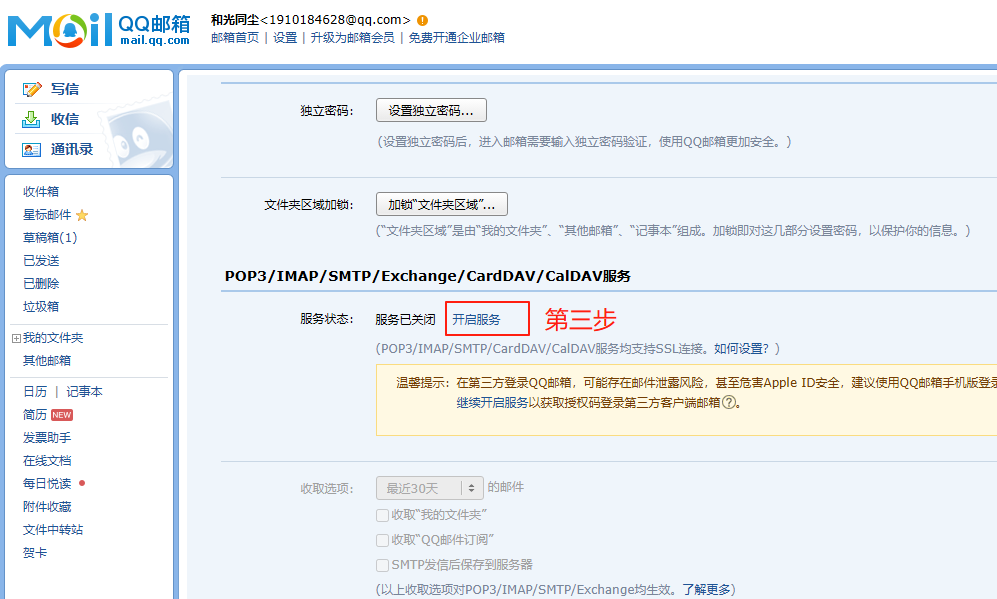The height and width of the screenshot is (599, 997).
Task: Click the help question mark icon in tip
Action: 729,403
